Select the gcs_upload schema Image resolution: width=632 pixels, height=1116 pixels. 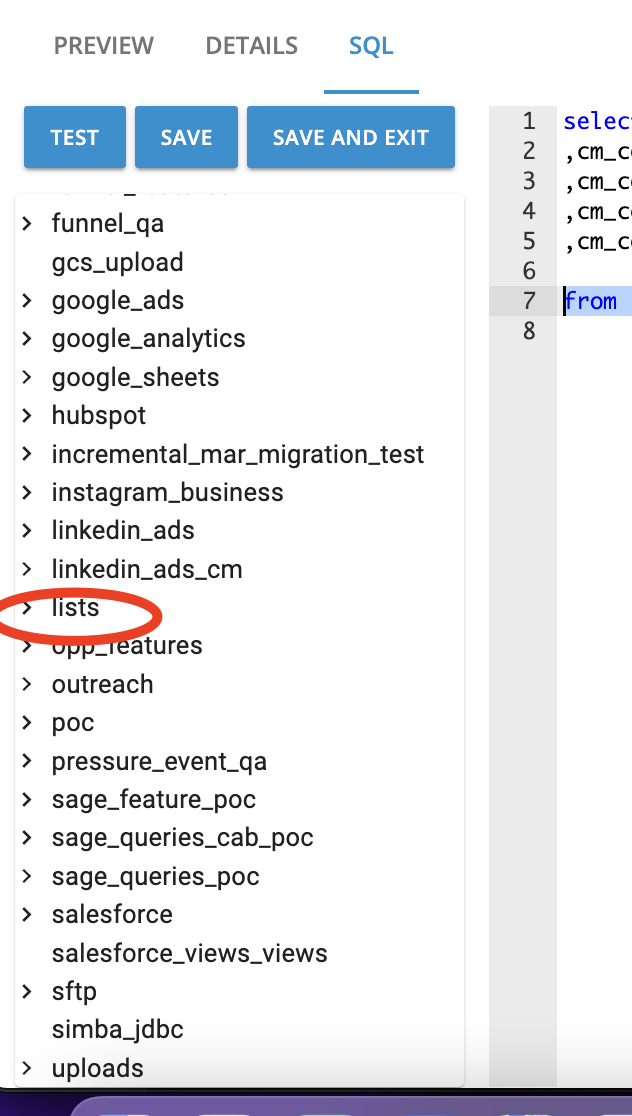coord(117,263)
